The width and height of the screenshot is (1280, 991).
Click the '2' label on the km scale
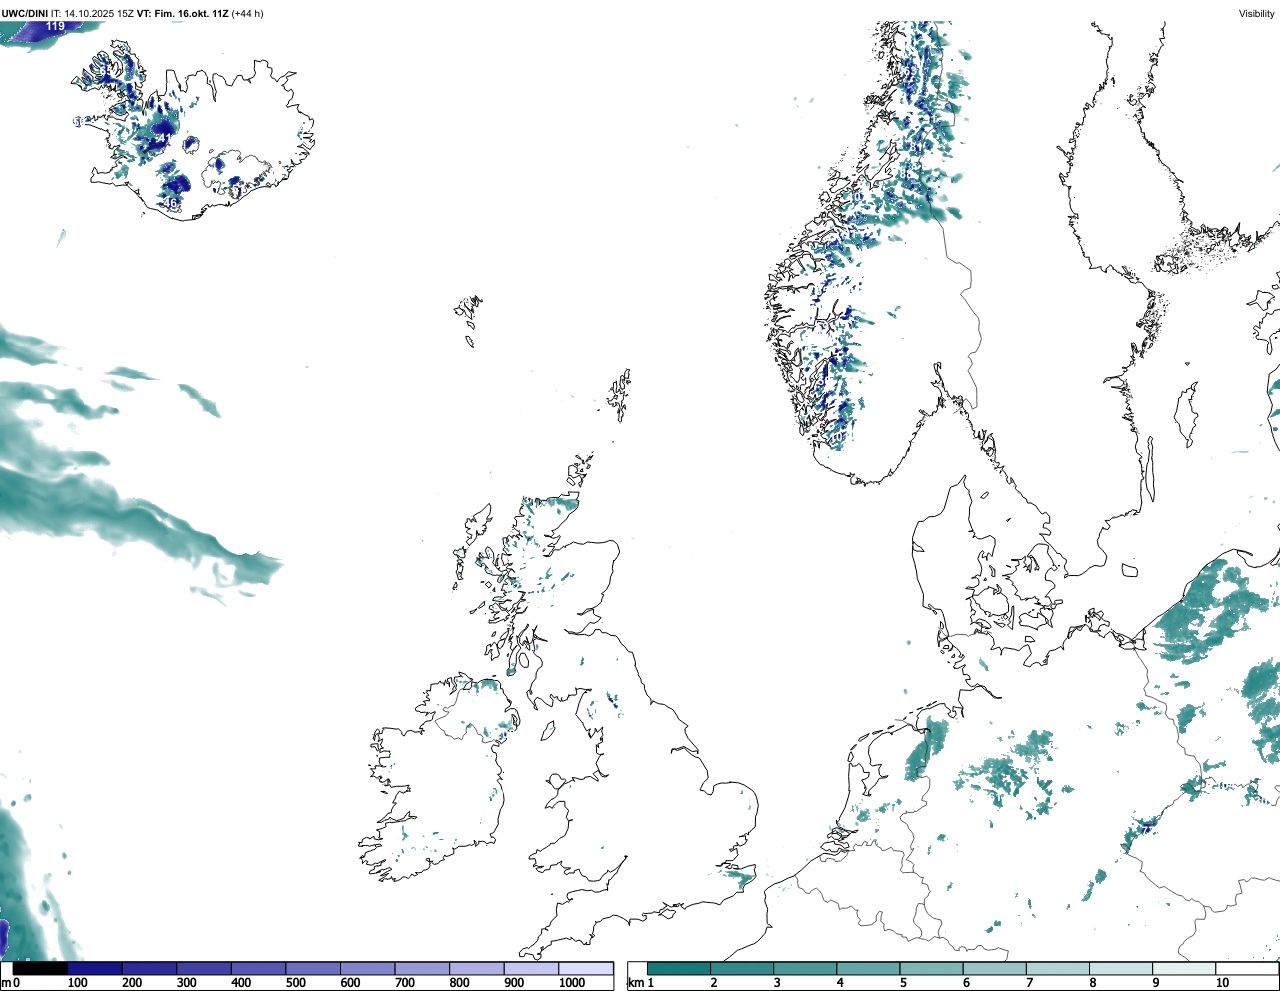714,983
